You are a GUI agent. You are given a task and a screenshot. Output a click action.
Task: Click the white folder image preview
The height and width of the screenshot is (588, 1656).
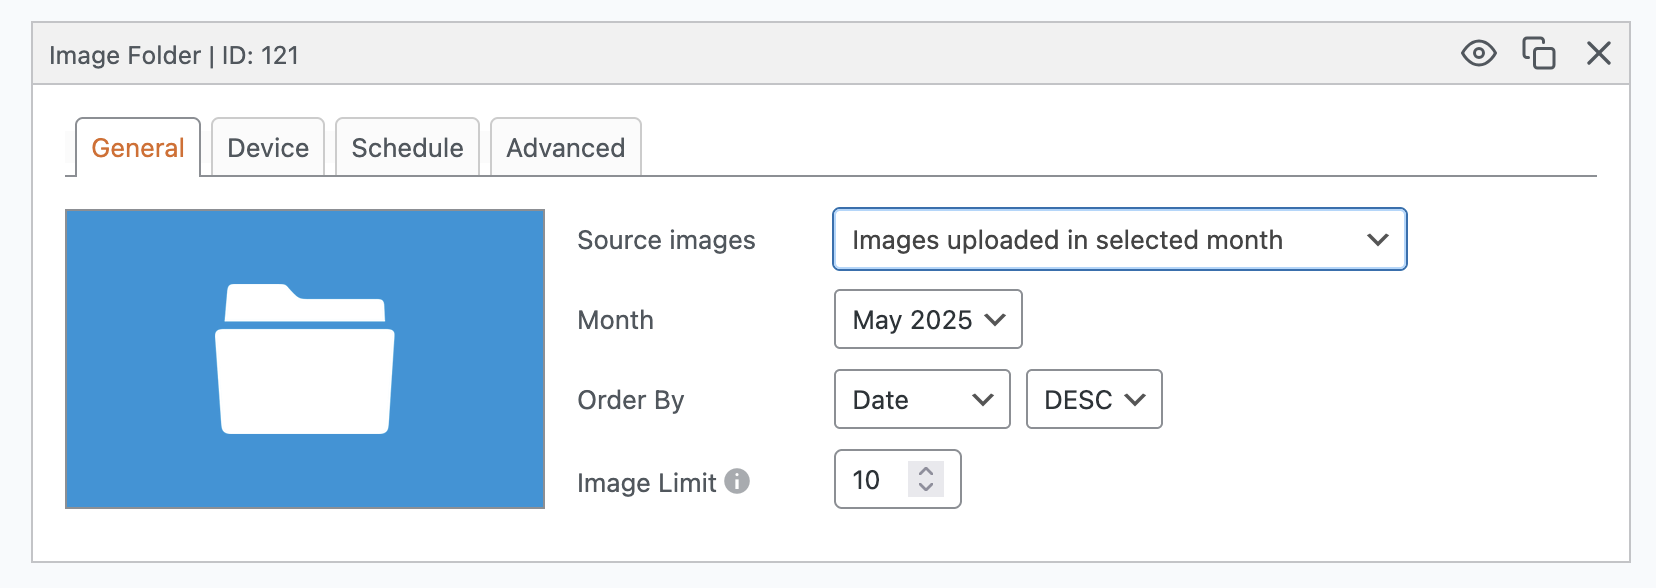[305, 359]
